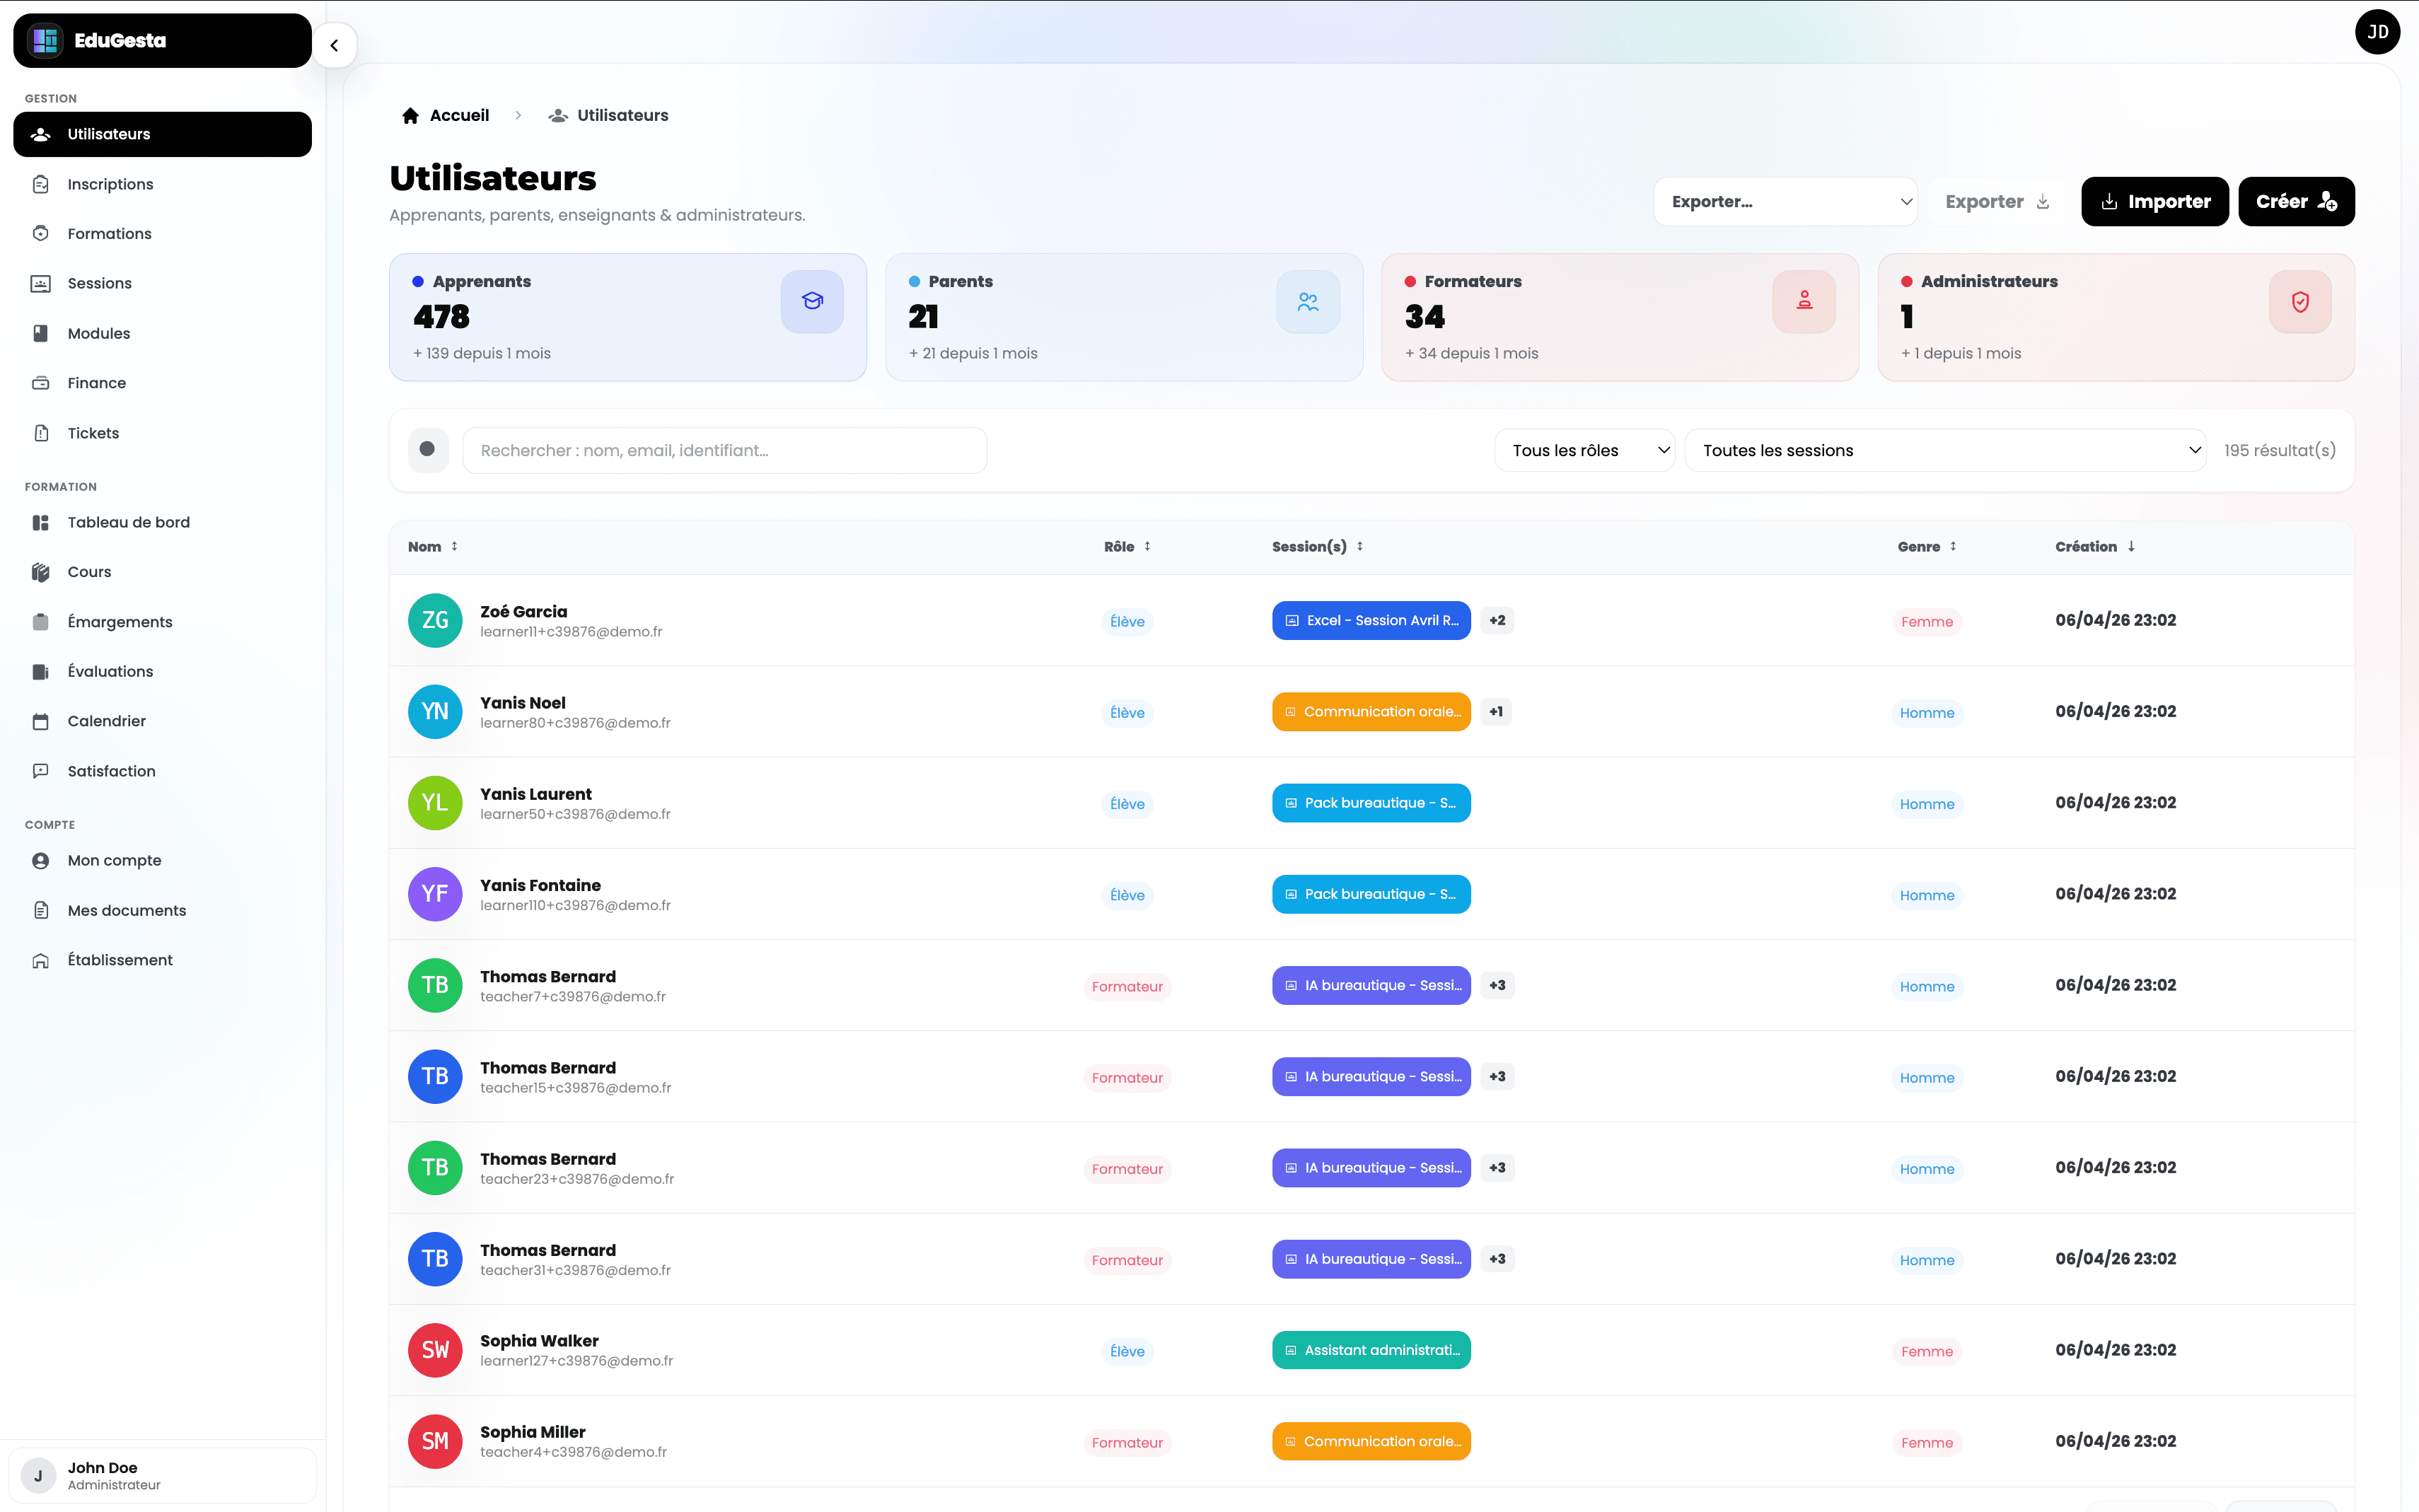Image resolution: width=2419 pixels, height=1512 pixels.
Task: Open the Tickets section
Action: [93, 432]
